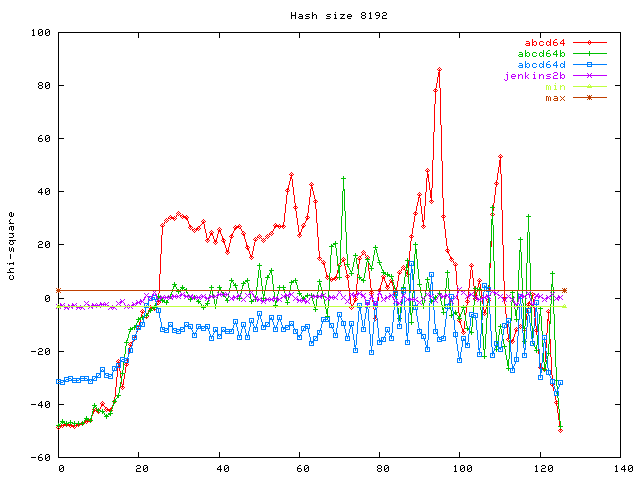This screenshot has width=640, height=480.
Task: Click the green abcd64b legend line sample
Action: pyautogui.click(x=590, y=54)
